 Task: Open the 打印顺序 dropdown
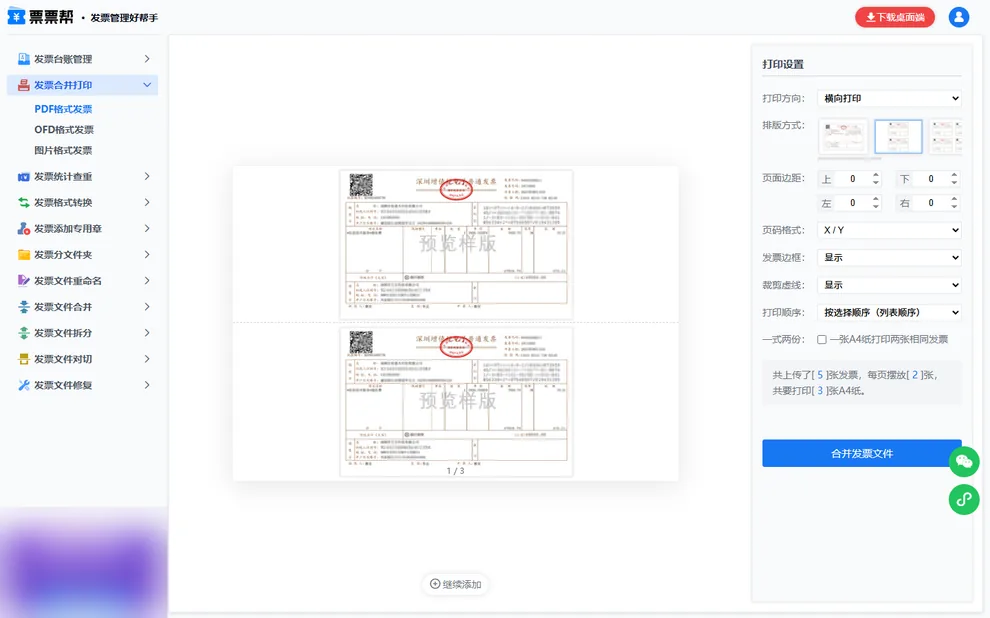point(889,312)
